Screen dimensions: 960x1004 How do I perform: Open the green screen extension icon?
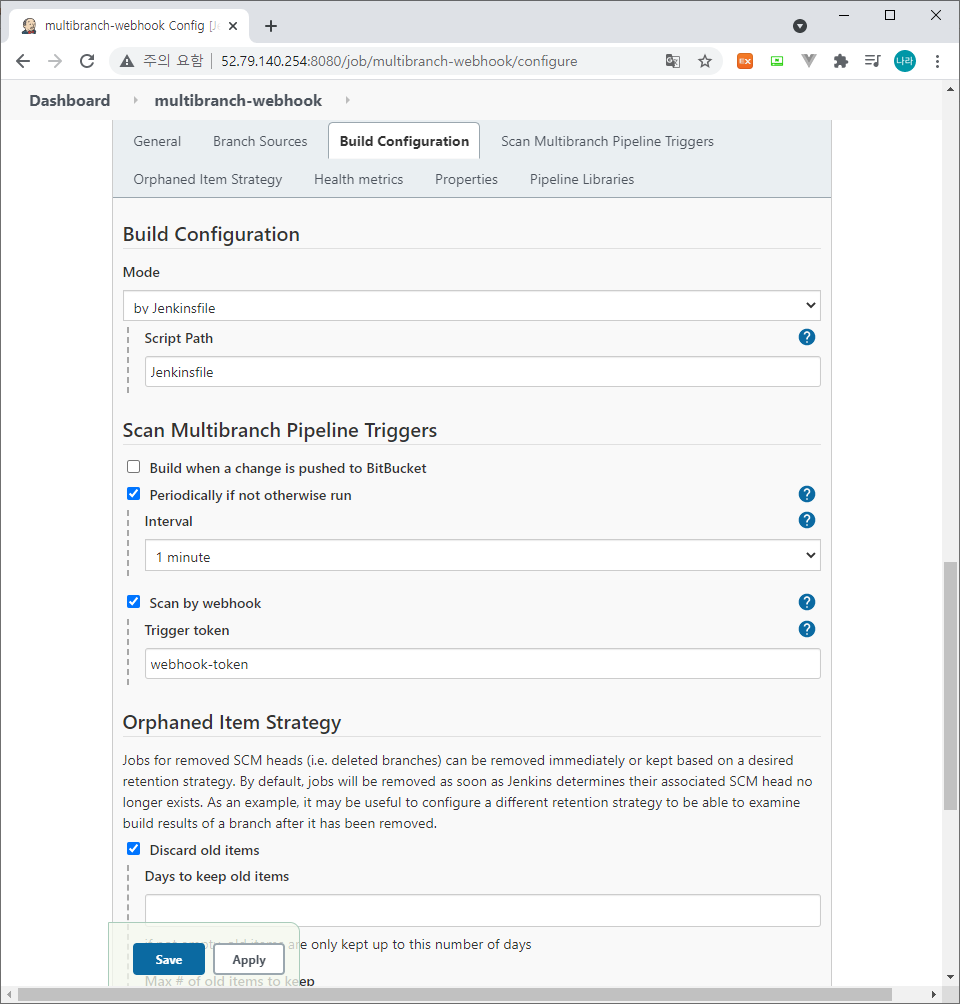pos(777,61)
